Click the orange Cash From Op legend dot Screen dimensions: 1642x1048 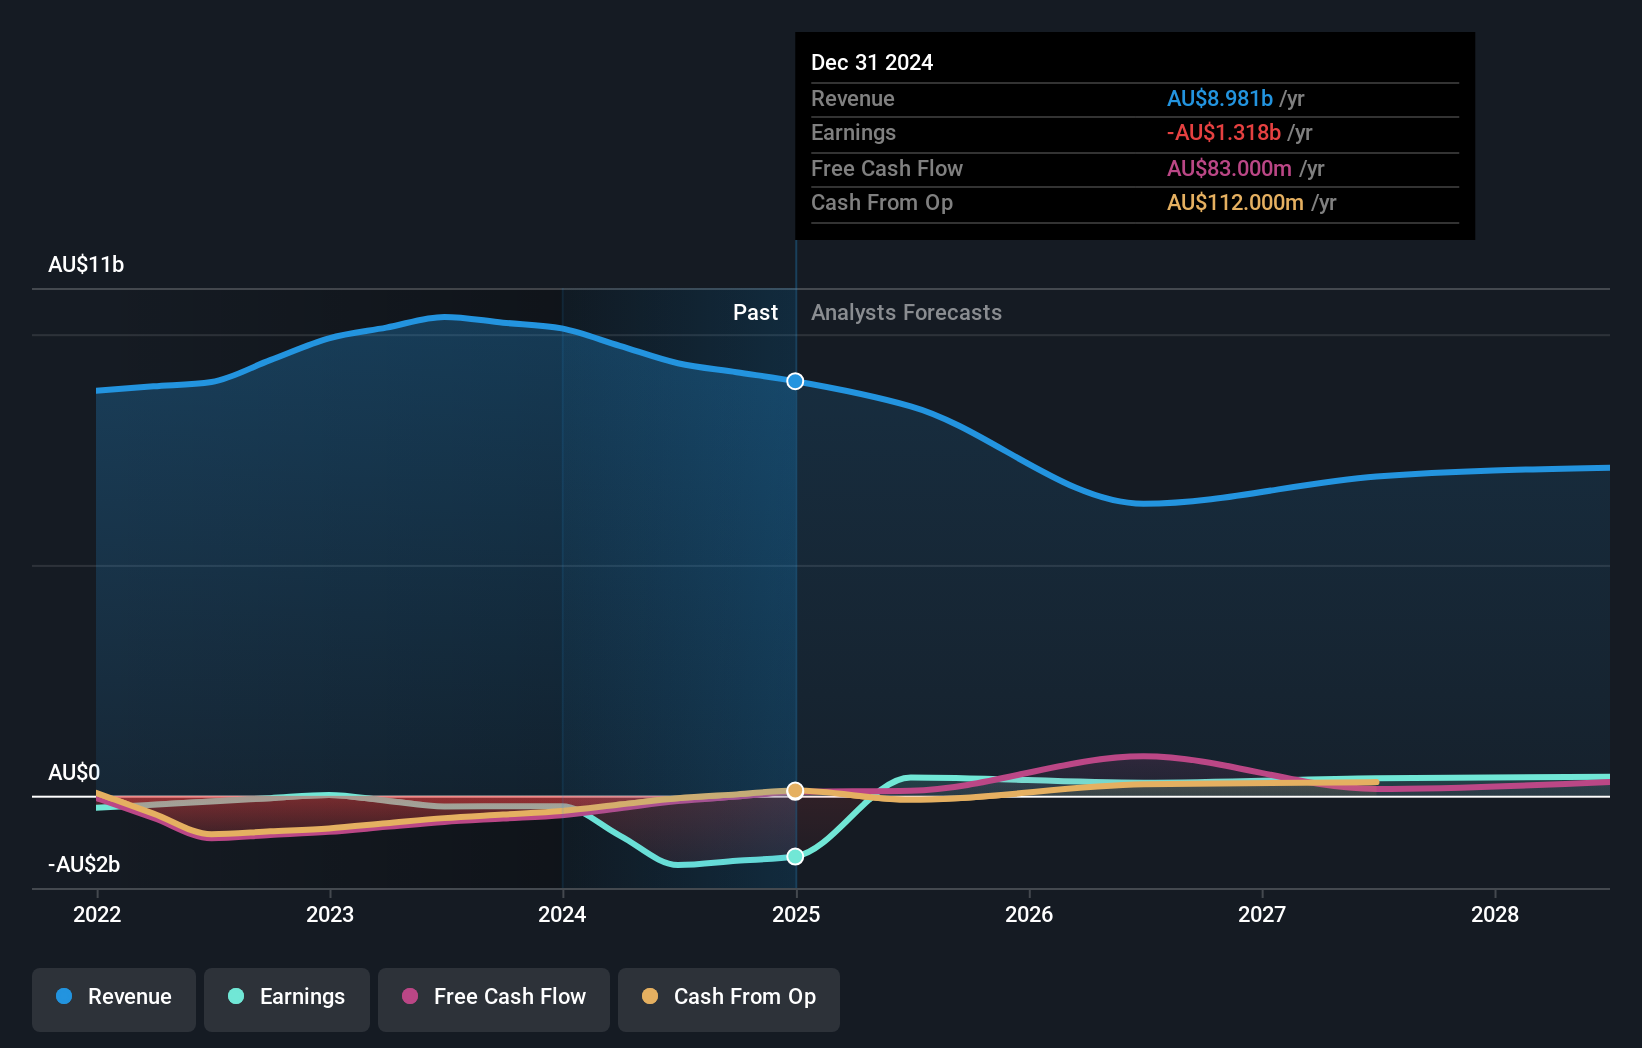click(x=651, y=997)
